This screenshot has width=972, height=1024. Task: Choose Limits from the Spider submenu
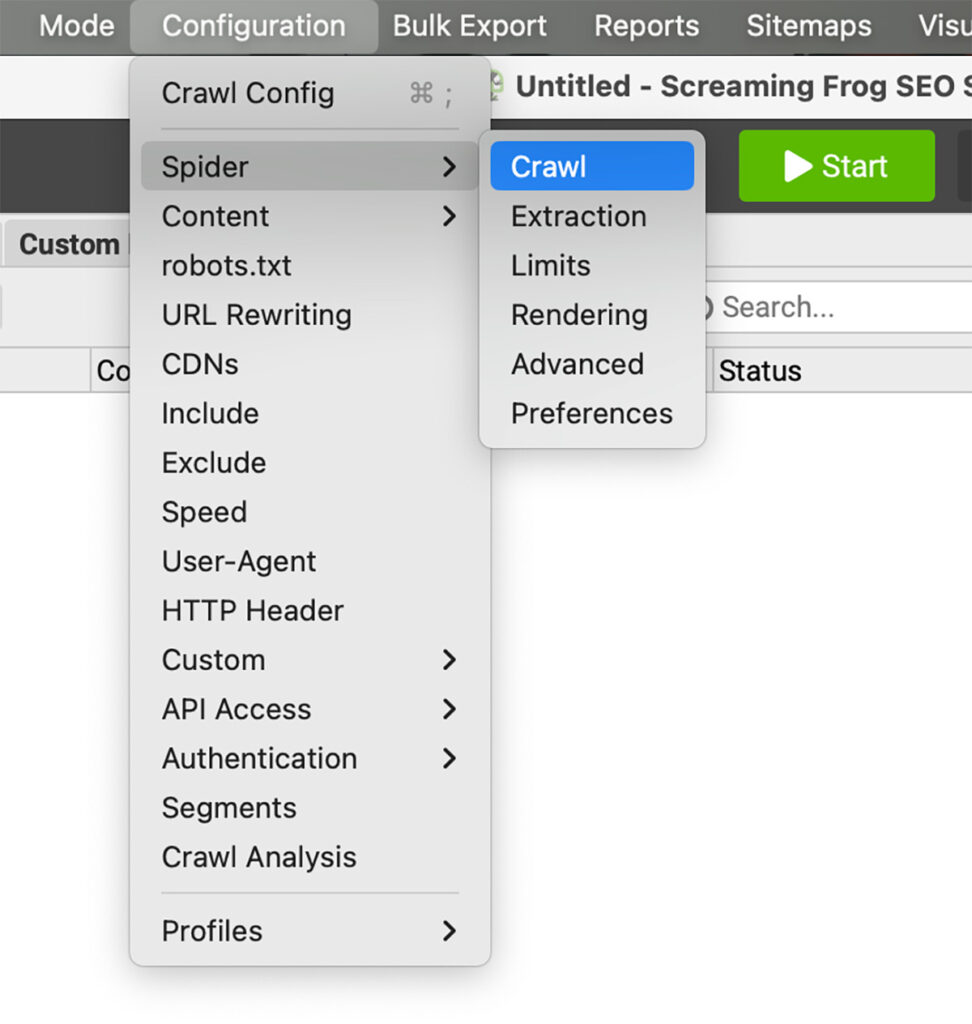pyautogui.click(x=550, y=266)
